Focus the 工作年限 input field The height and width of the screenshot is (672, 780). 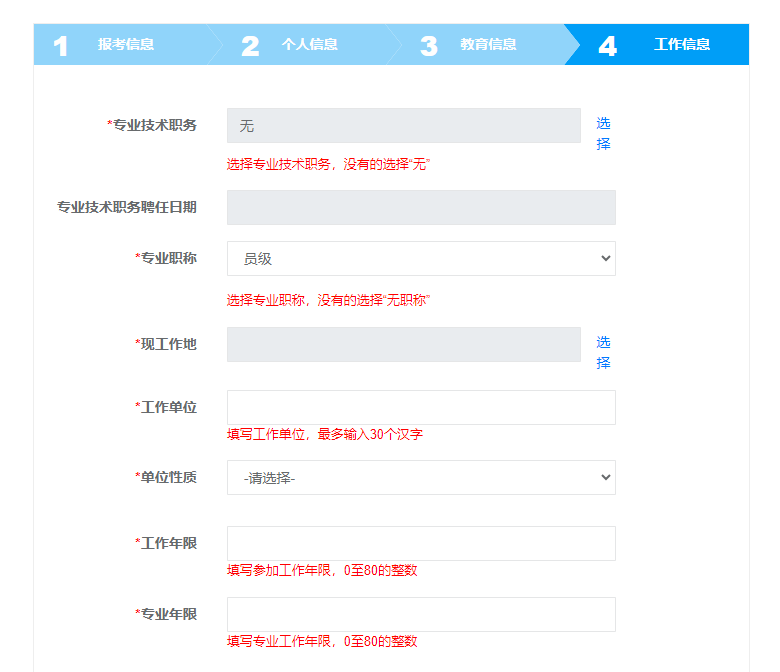click(x=421, y=543)
